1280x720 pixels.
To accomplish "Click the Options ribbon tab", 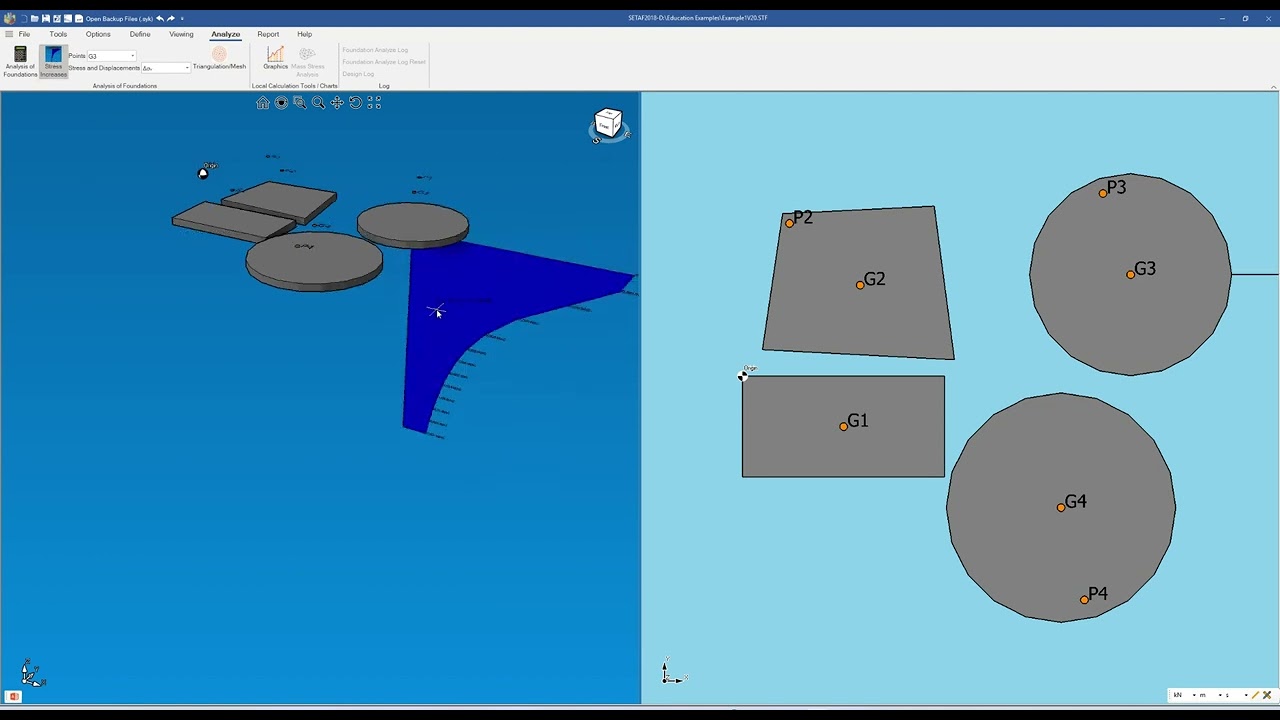I will click(x=98, y=34).
